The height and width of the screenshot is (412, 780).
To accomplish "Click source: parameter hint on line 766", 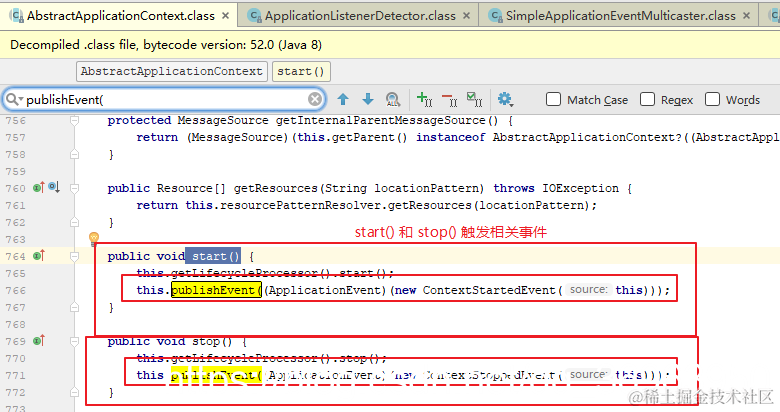I will tap(588, 290).
